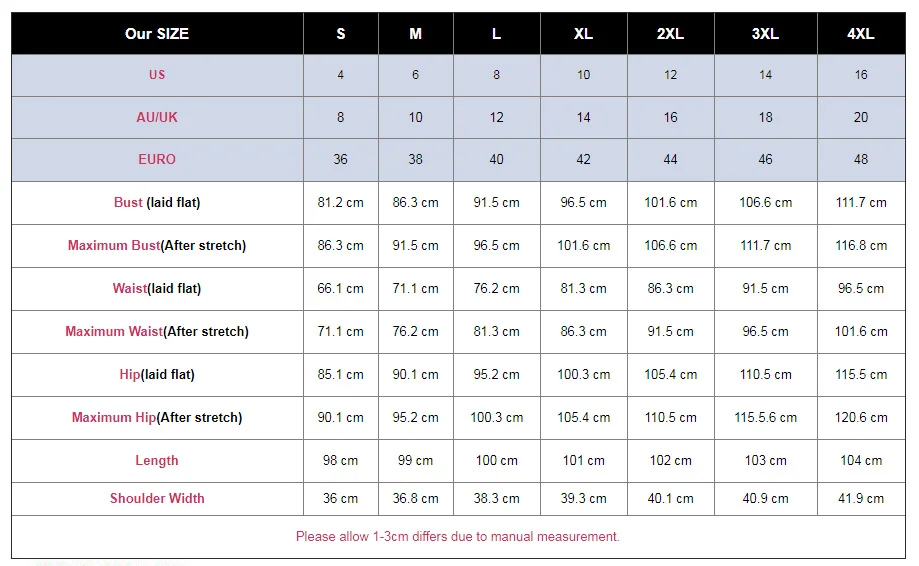Select 'Maximum Waist(After stretch)' label
The image size is (919, 566).
(157, 332)
